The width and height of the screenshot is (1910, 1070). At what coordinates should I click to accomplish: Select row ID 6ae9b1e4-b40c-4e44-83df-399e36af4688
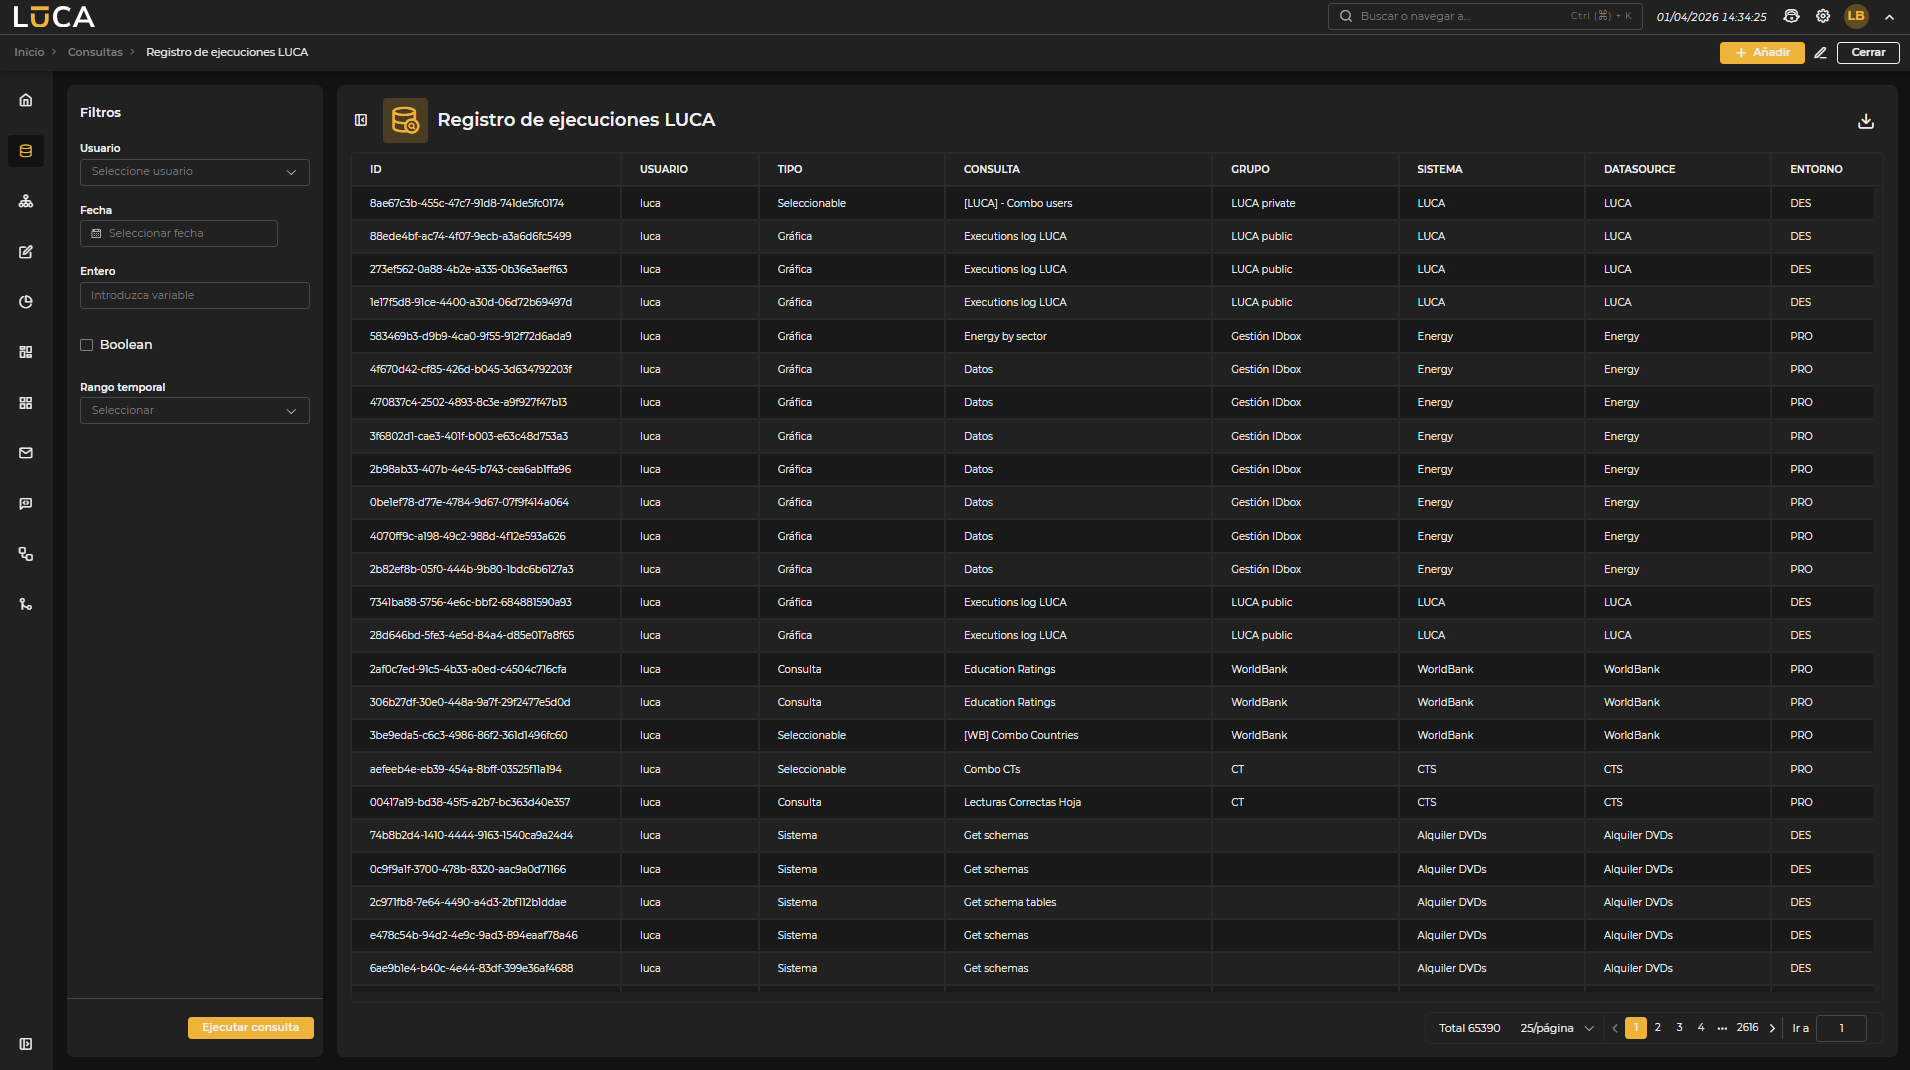[472, 969]
